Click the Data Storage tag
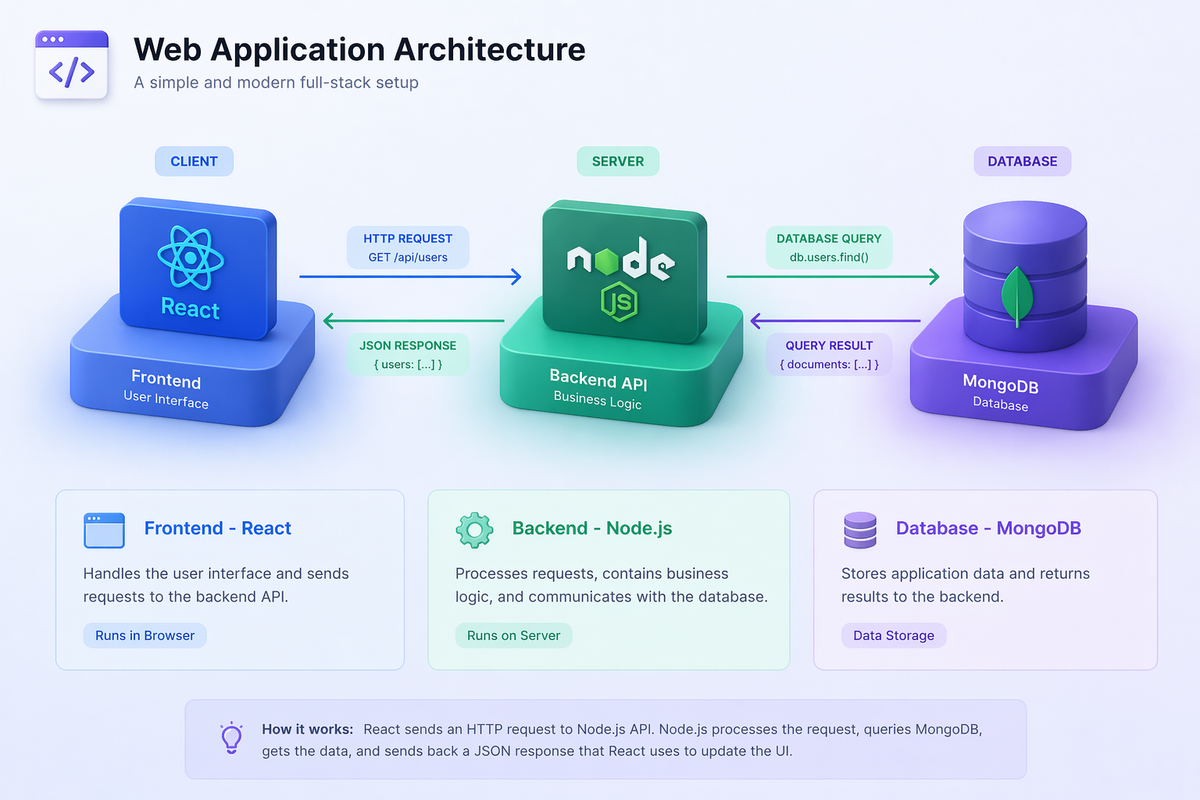Image resolution: width=1200 pixels, height=800 pixels. pos(894,635)
